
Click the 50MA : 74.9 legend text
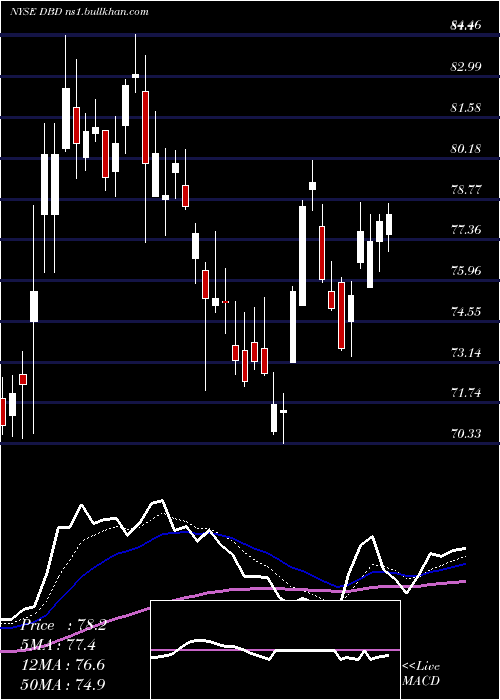coord(63,684)
